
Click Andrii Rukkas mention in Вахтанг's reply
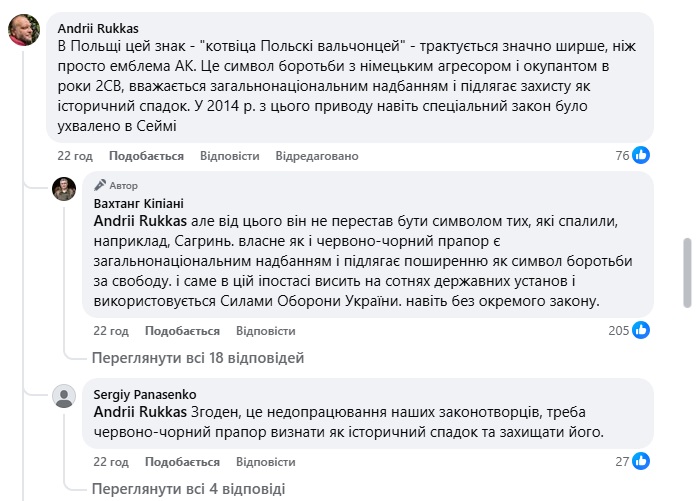point(139,220)
